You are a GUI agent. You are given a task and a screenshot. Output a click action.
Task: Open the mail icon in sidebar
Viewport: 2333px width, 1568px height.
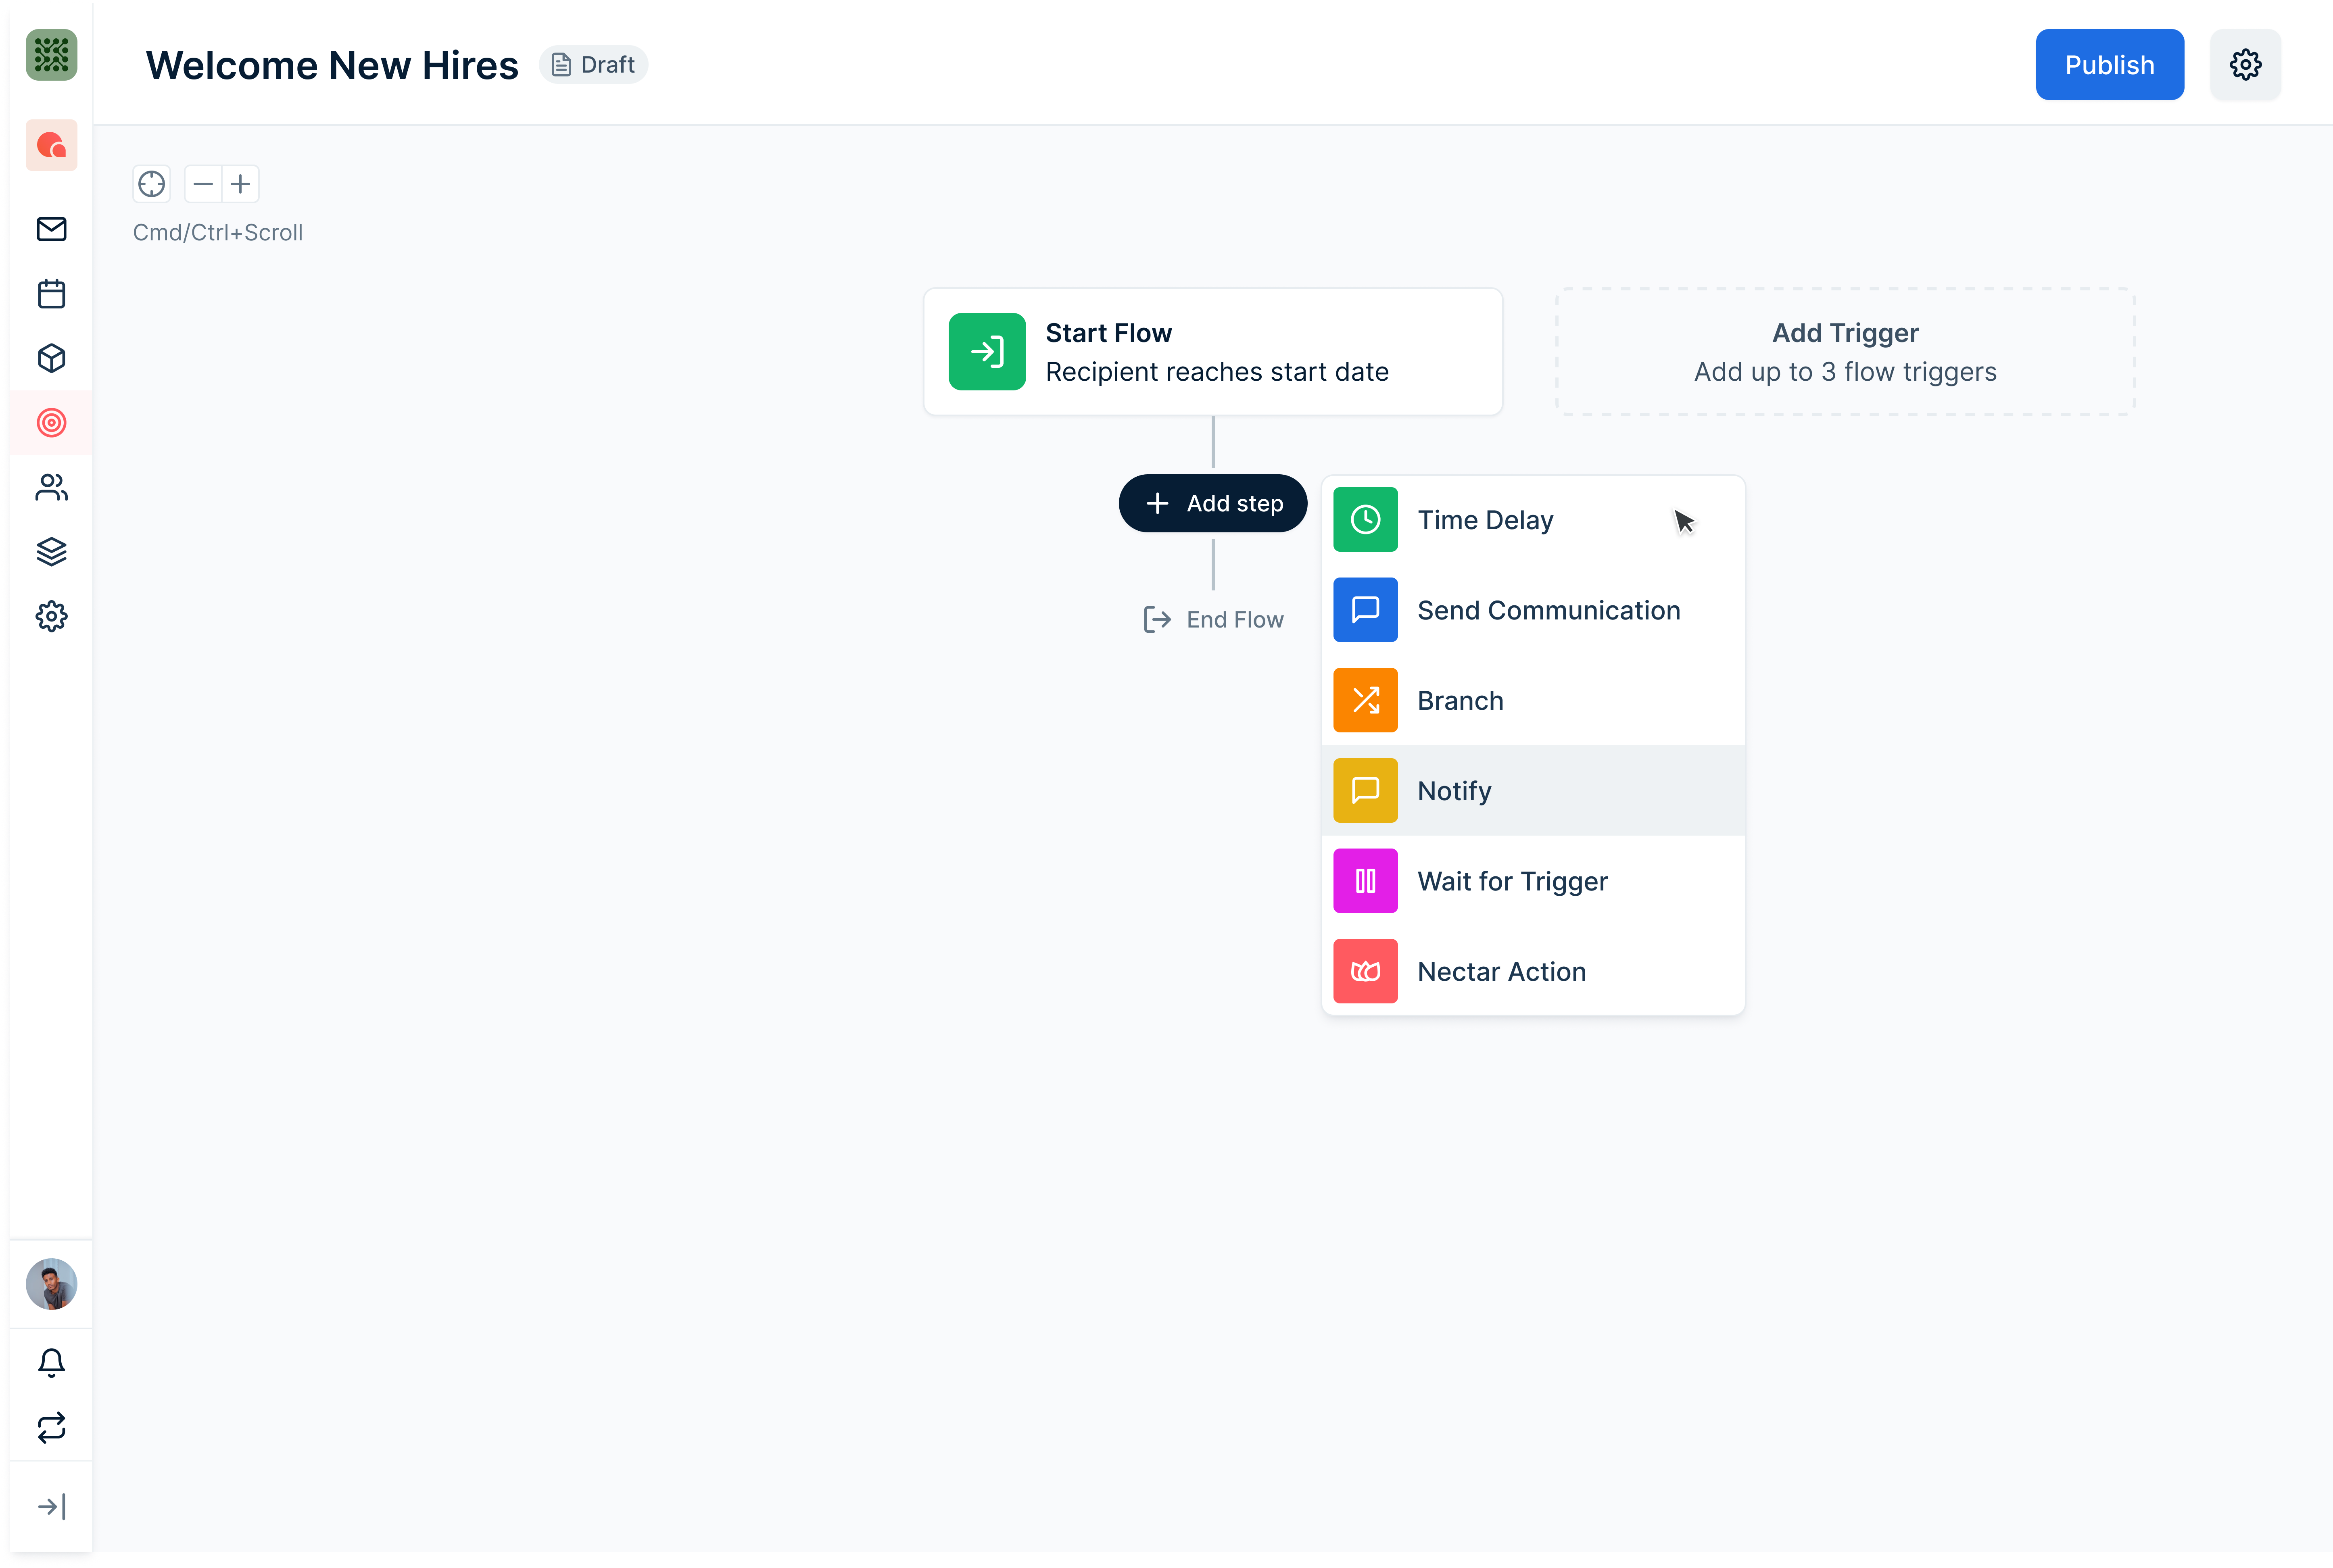pyautogui.click(x=51, y=229)
